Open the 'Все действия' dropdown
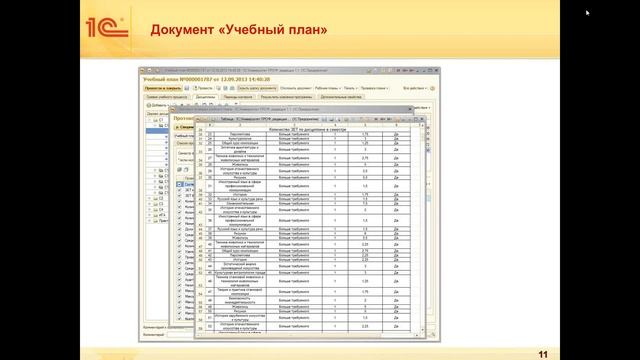 [415, 88]
